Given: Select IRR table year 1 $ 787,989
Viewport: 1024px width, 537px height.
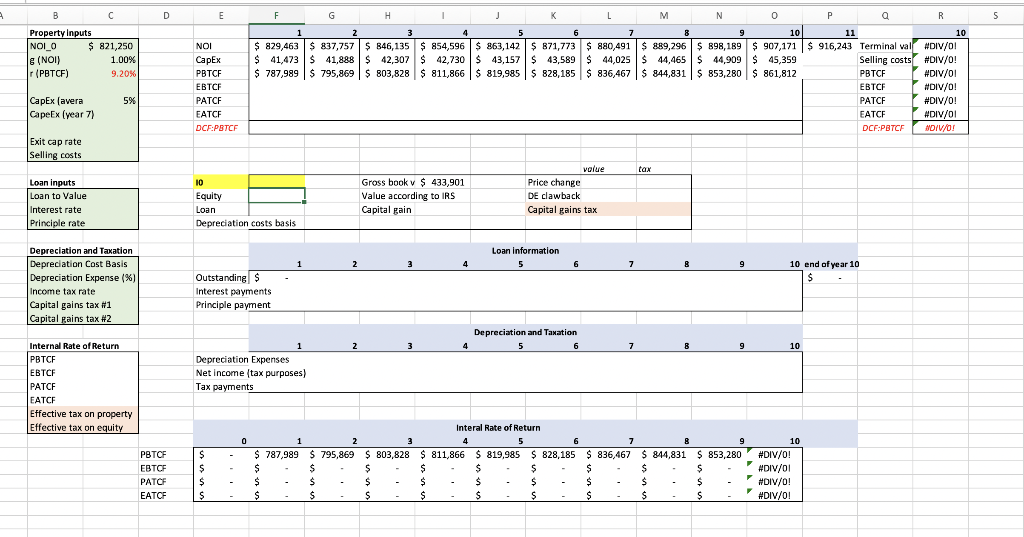Looking at the screenshot, I should [x=276, y=455].
